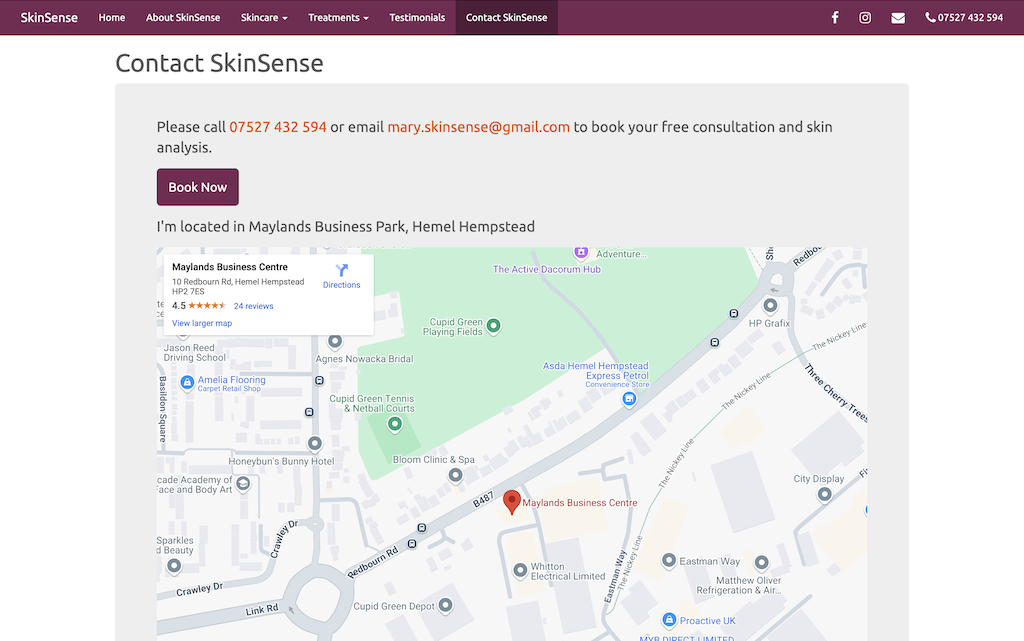Expand the Treatments dropdown menu
The height and width of the screenshot is (641, 1024).
pos(338,18)
